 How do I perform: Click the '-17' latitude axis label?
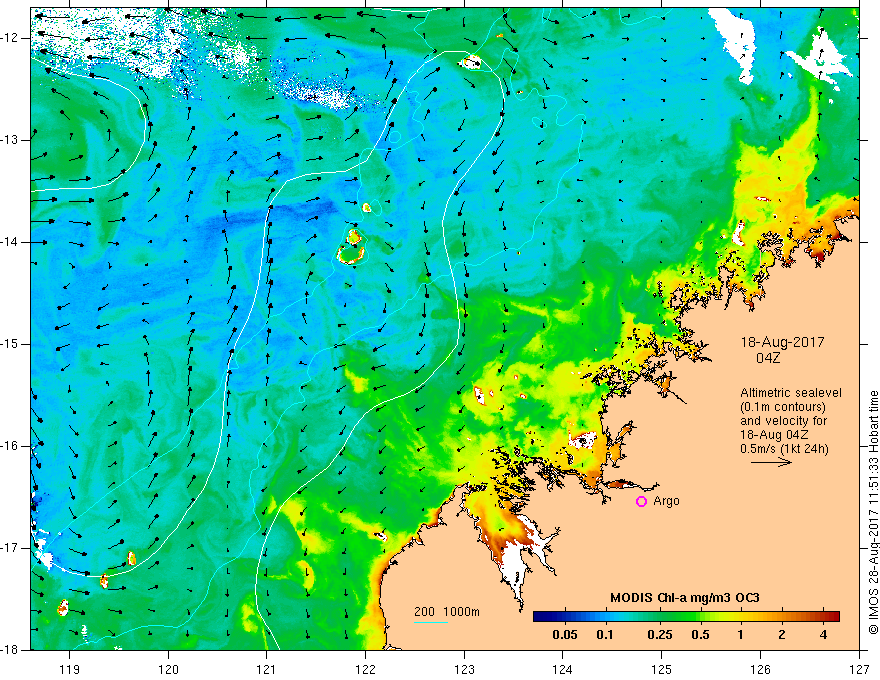click(10, 548)
